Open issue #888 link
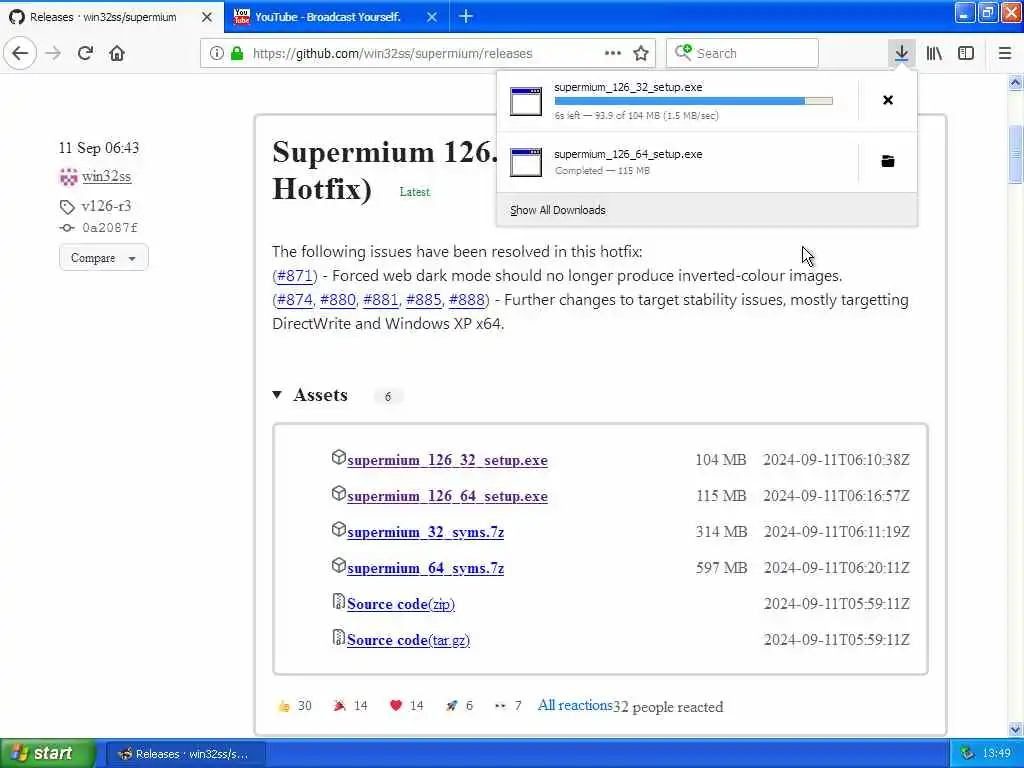Image resolution: width=1024 pixels, height=768 pixels. tap(467, 300)
